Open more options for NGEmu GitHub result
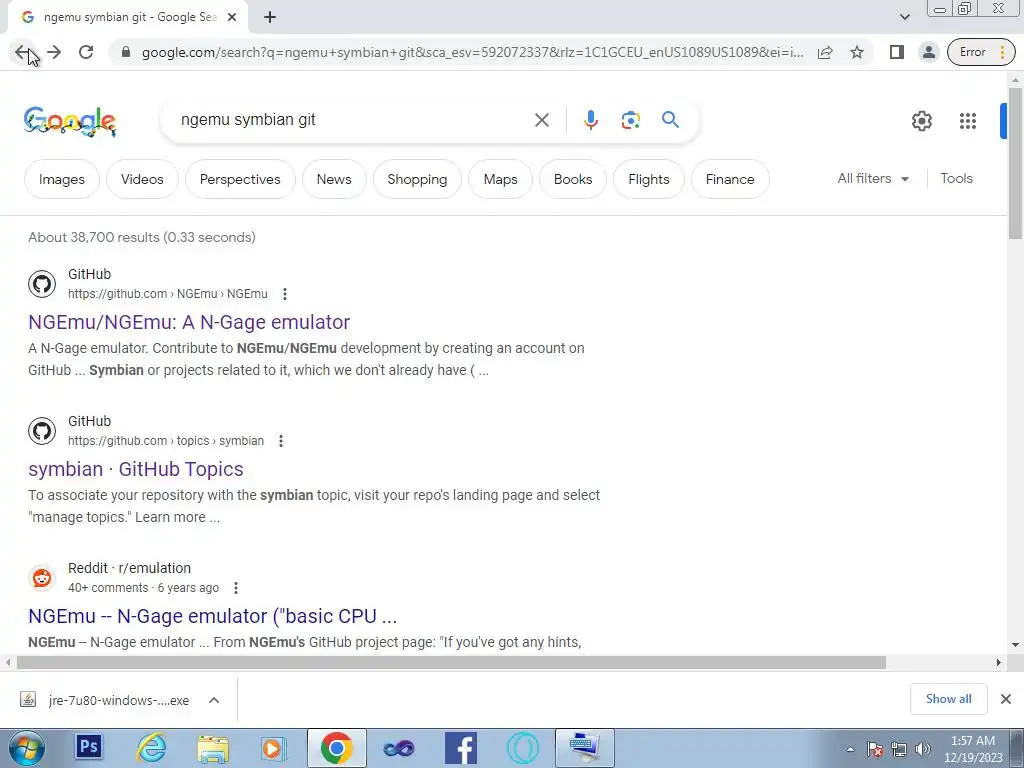The width and height of the screenshot is (1024, 768). [284, 294]
